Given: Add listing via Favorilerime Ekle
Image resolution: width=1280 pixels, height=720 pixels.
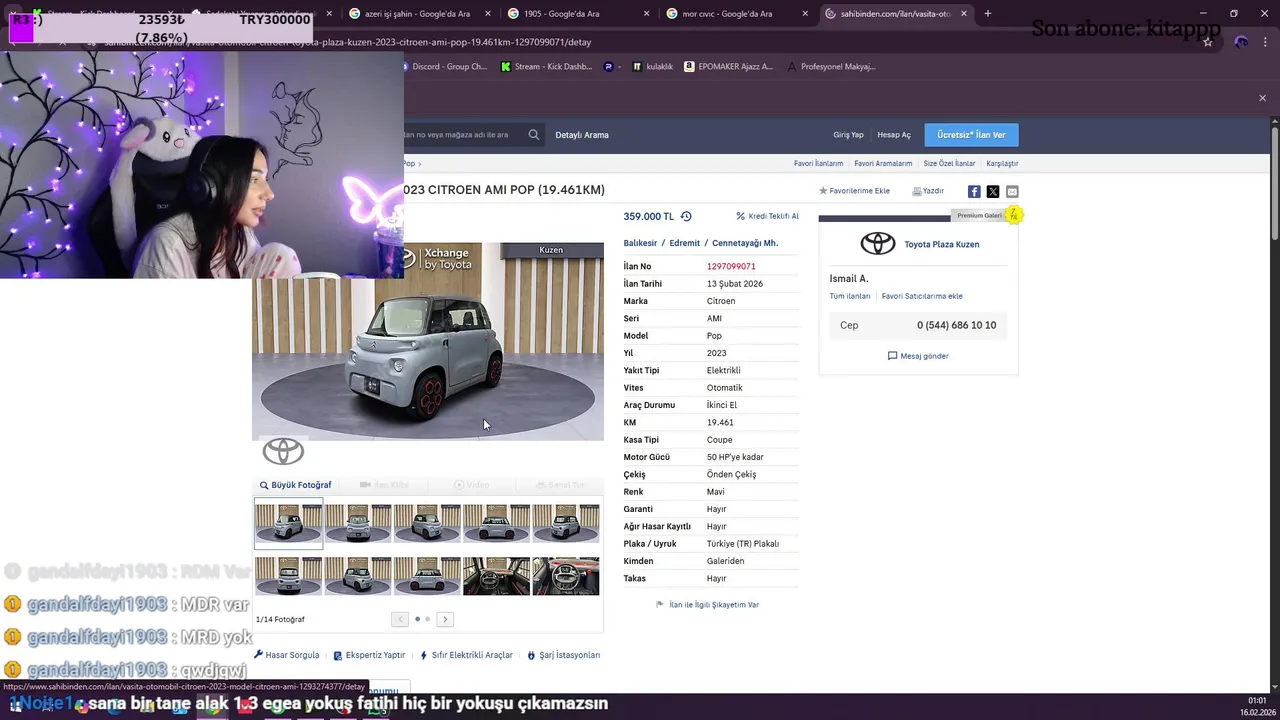Looking at the screenshot, I should 854,191.
